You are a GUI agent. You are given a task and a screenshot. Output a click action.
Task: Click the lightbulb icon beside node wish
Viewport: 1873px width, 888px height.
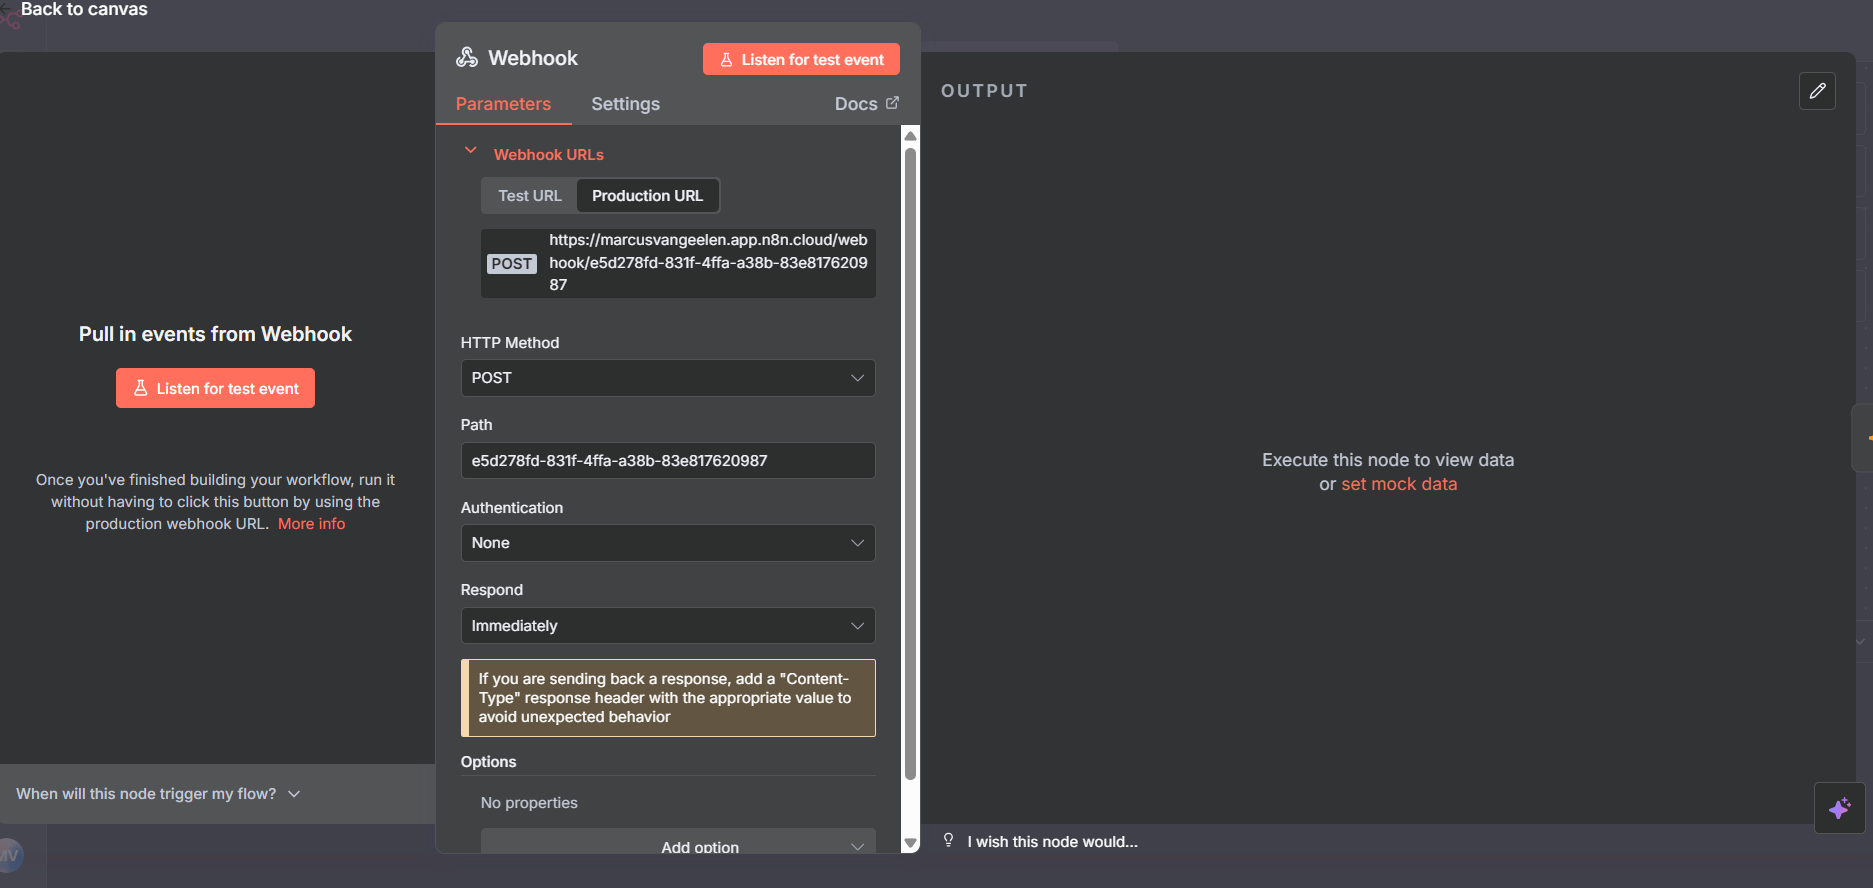[x=949, y=841]
